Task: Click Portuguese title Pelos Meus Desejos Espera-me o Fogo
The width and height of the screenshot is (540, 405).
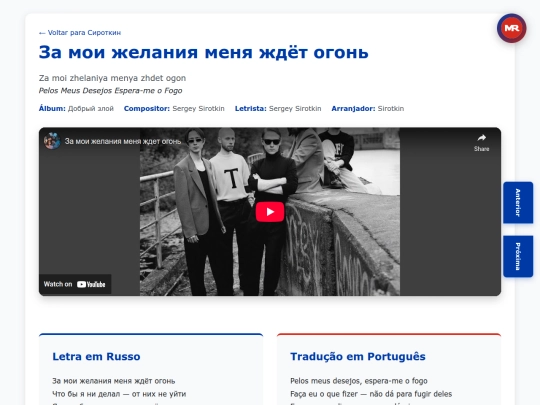Action: click(x=111, y=91)
